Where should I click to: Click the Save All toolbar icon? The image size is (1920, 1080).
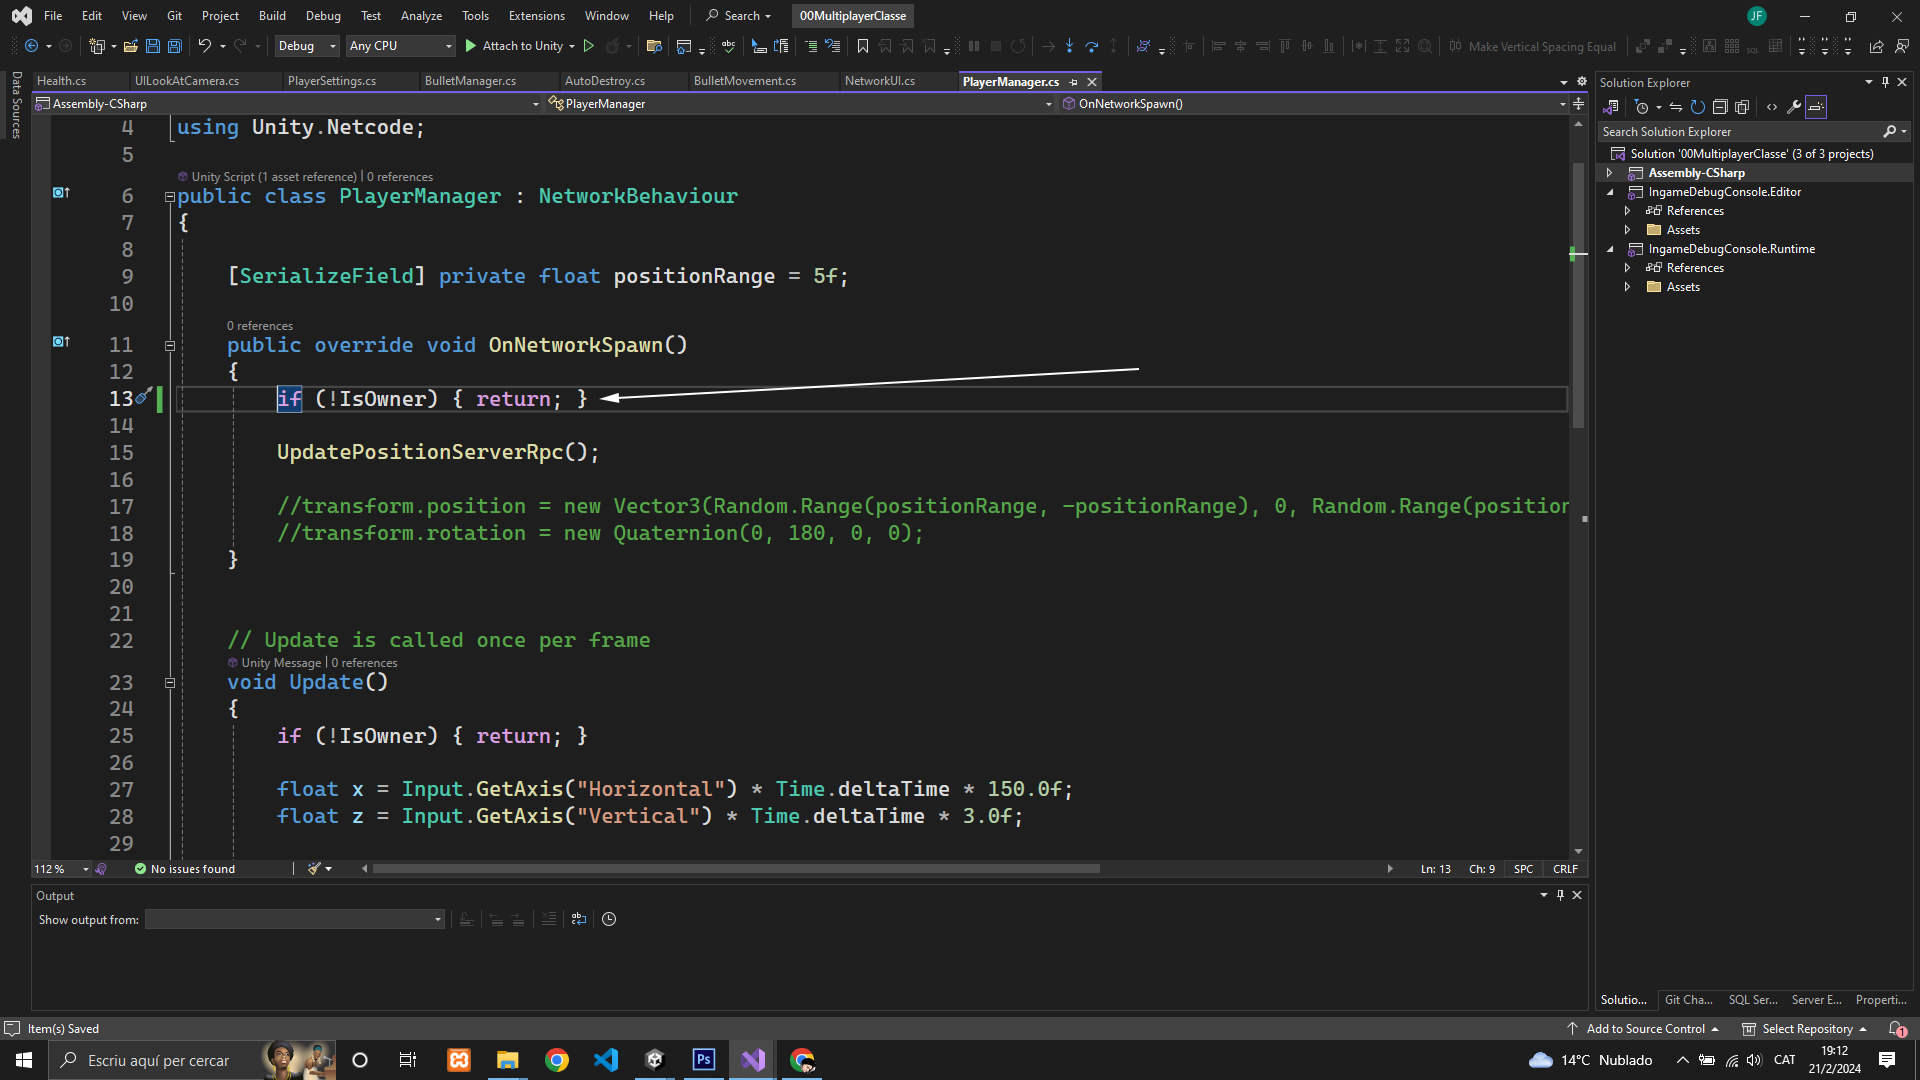tap(175, 46)
